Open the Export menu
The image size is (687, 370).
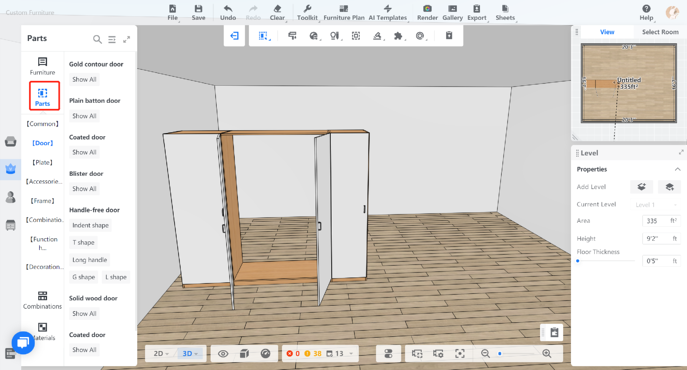tap(477, 13)
